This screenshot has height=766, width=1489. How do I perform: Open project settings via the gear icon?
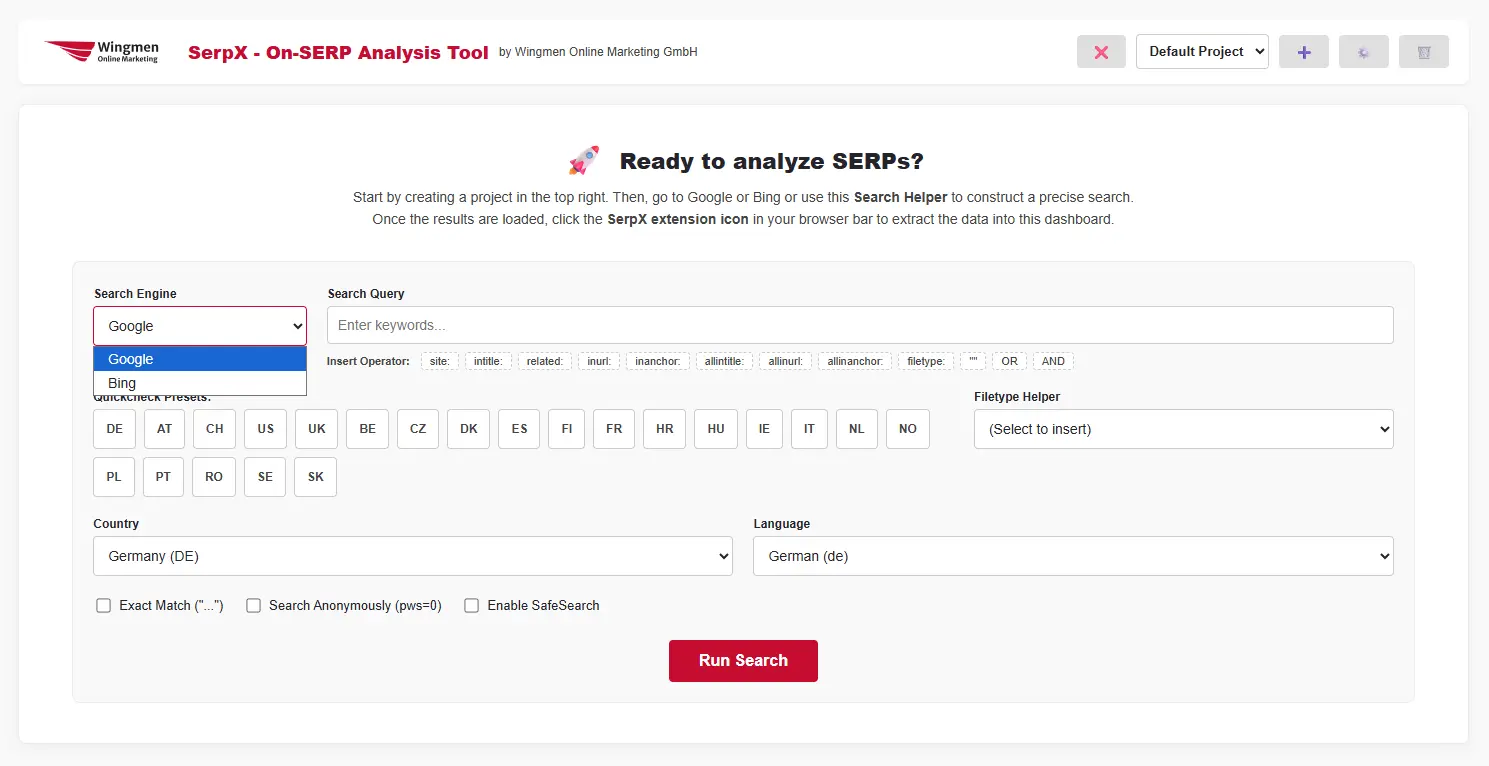click(1363, 52)
